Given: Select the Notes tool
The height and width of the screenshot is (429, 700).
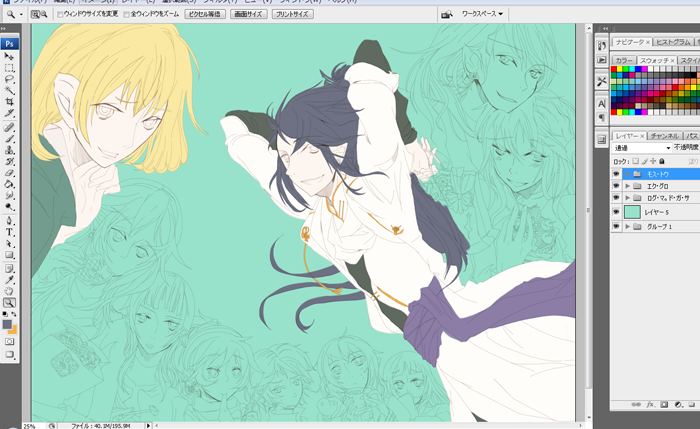Looking at the screenshot, I should (9, 269).
